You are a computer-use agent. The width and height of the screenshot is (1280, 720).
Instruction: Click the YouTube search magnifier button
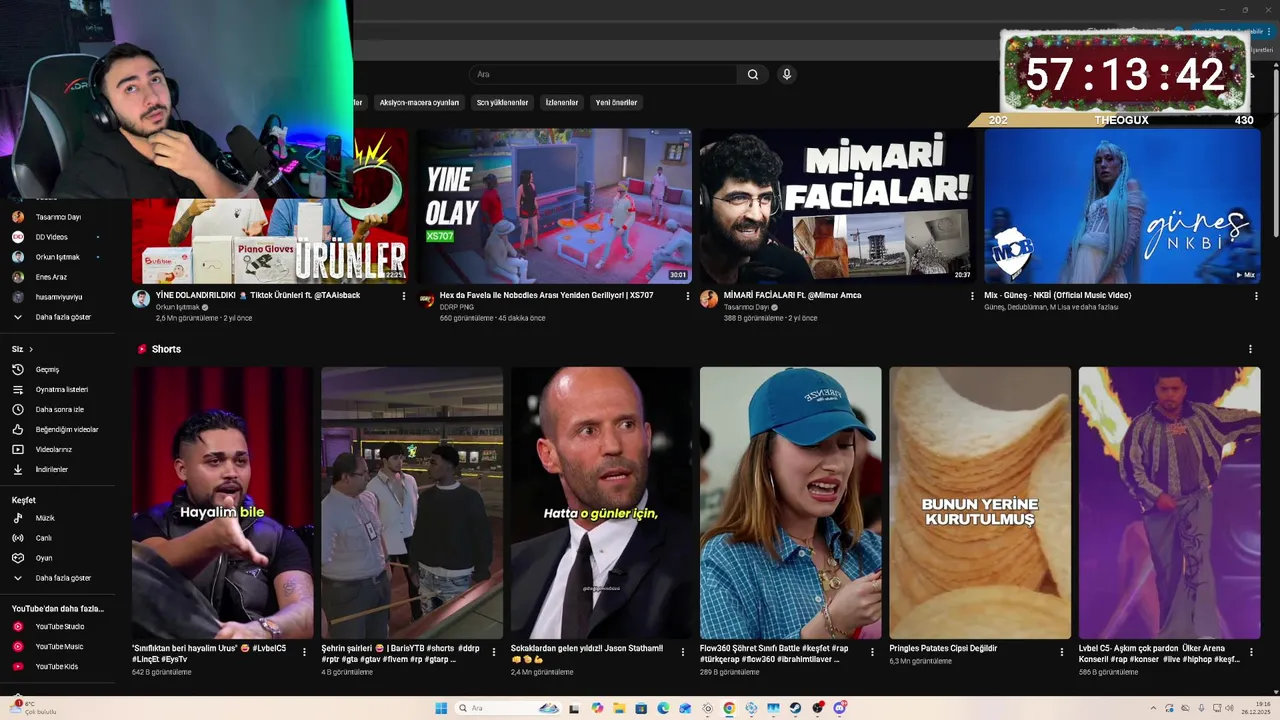pyautogui.click(x=753, y=74)
